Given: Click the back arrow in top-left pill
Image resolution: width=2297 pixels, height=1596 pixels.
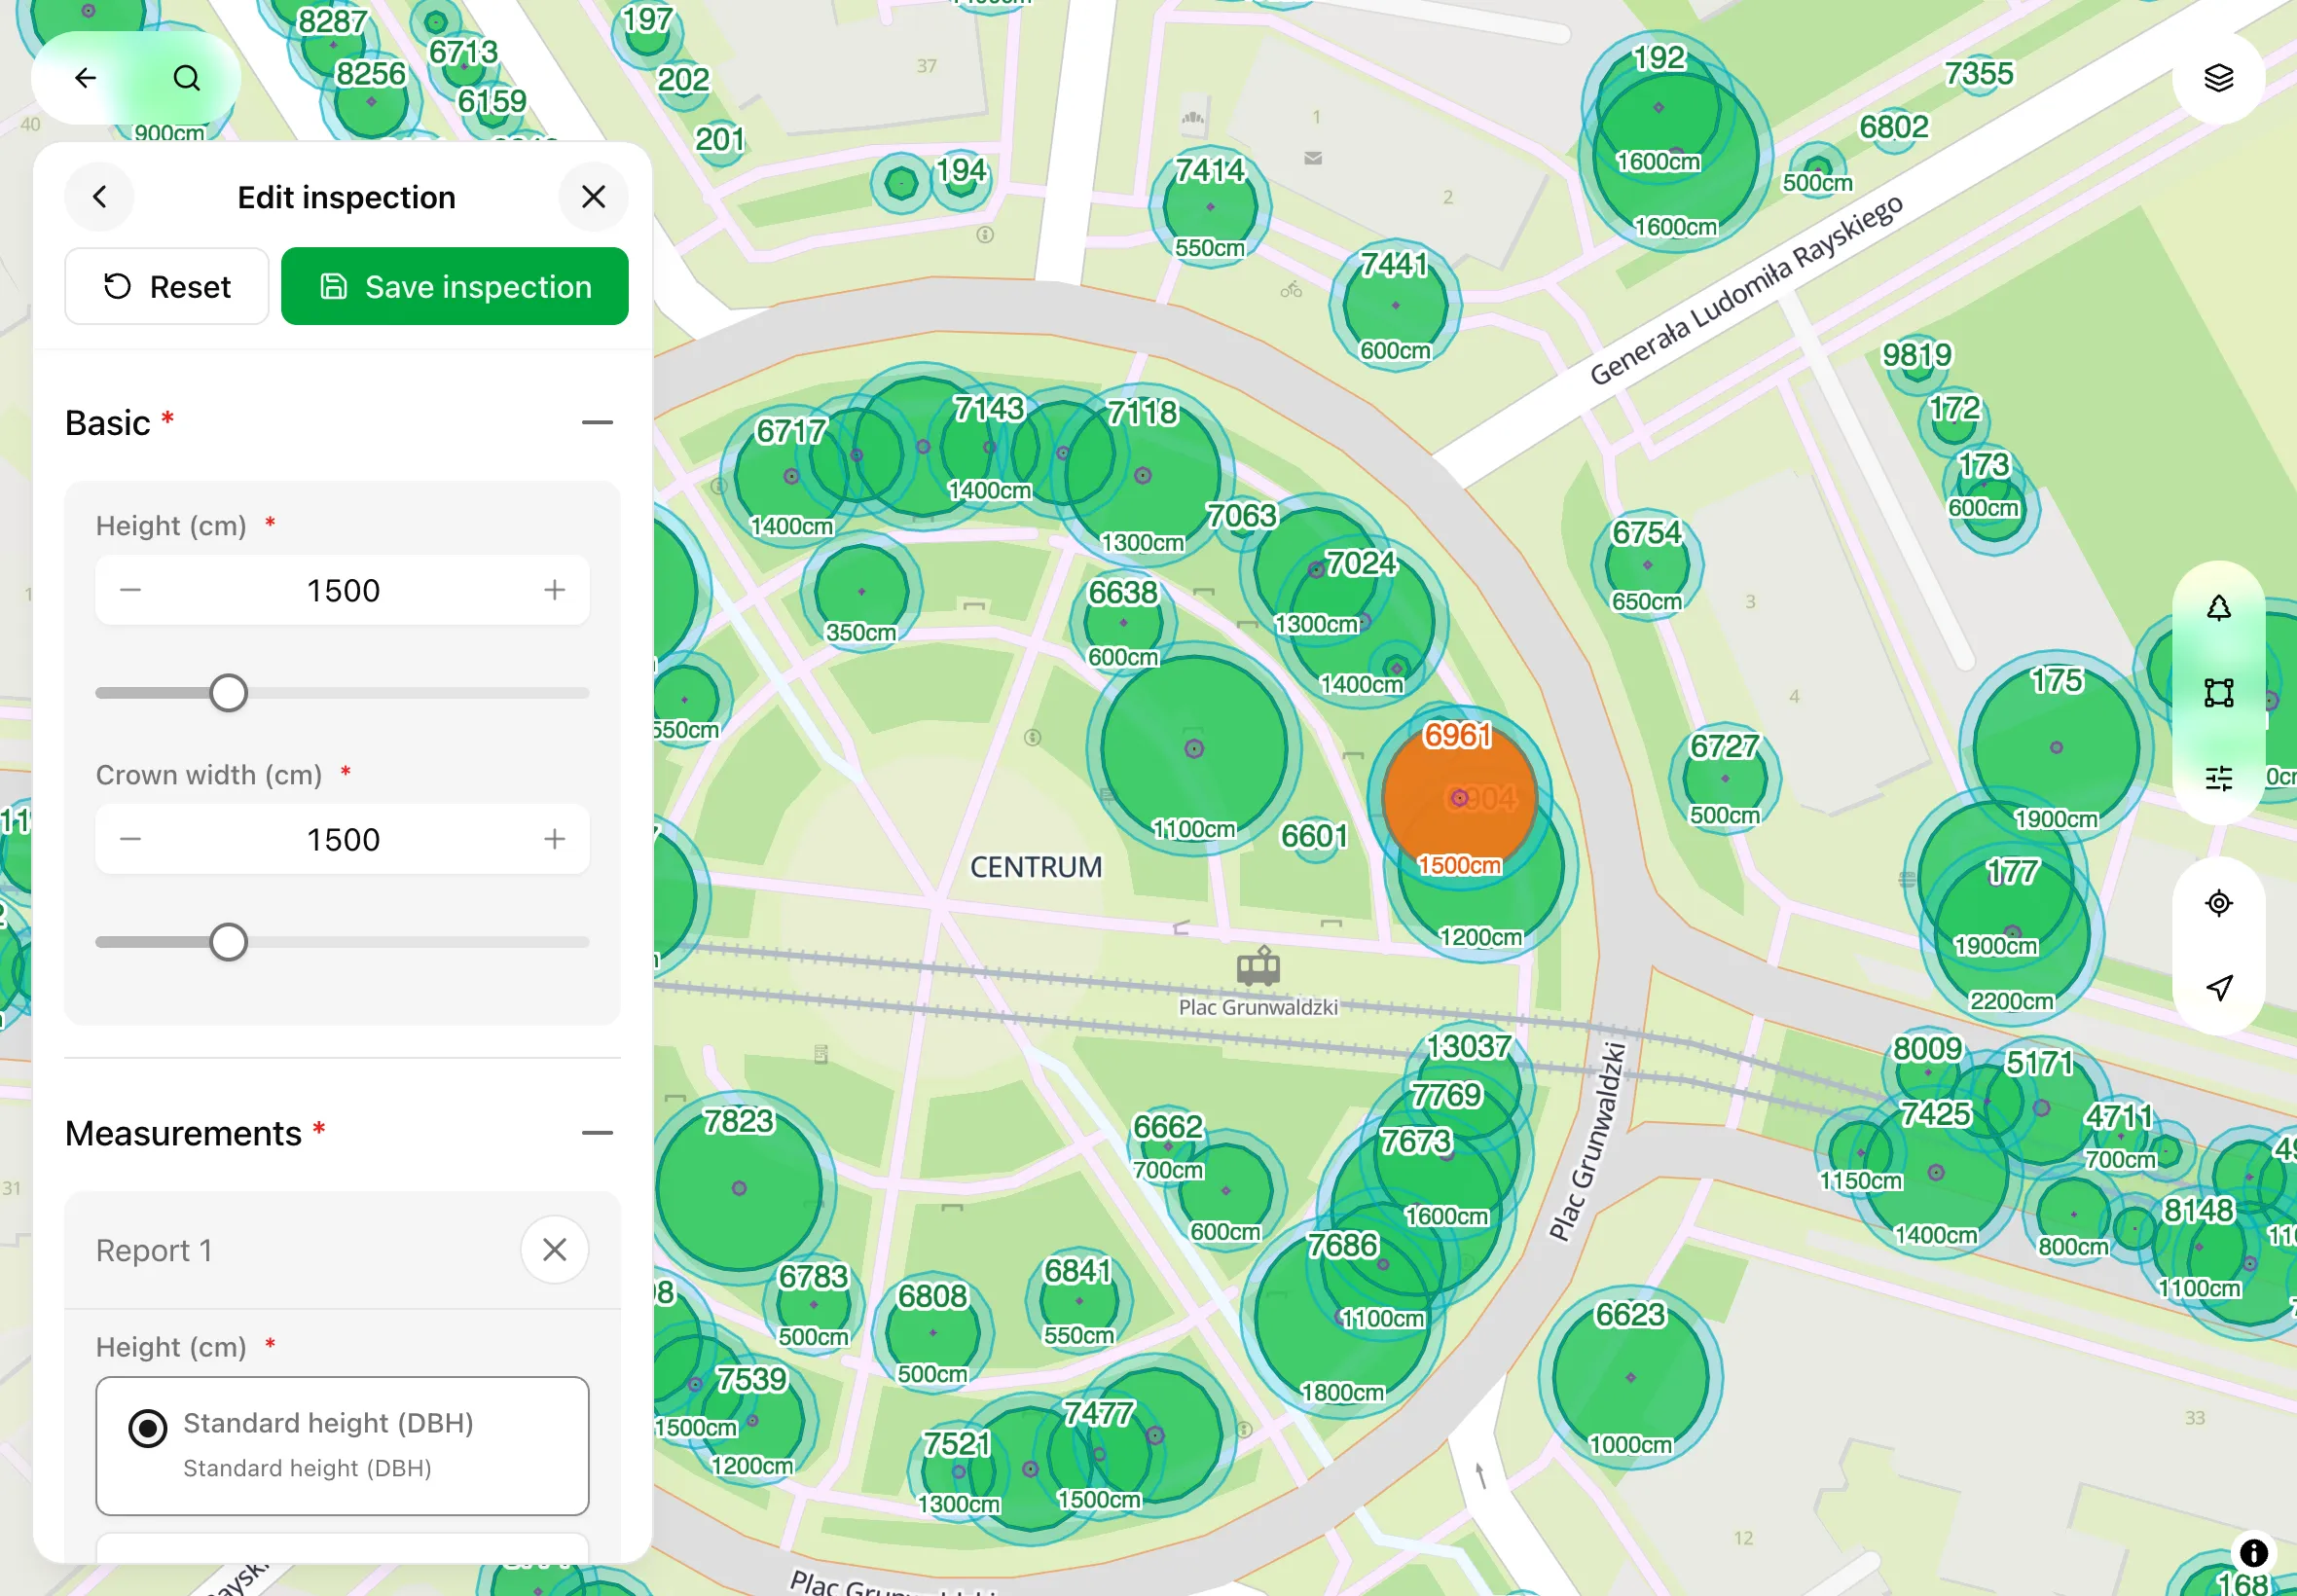Looking at the screenshot, I should click(86, 78).
